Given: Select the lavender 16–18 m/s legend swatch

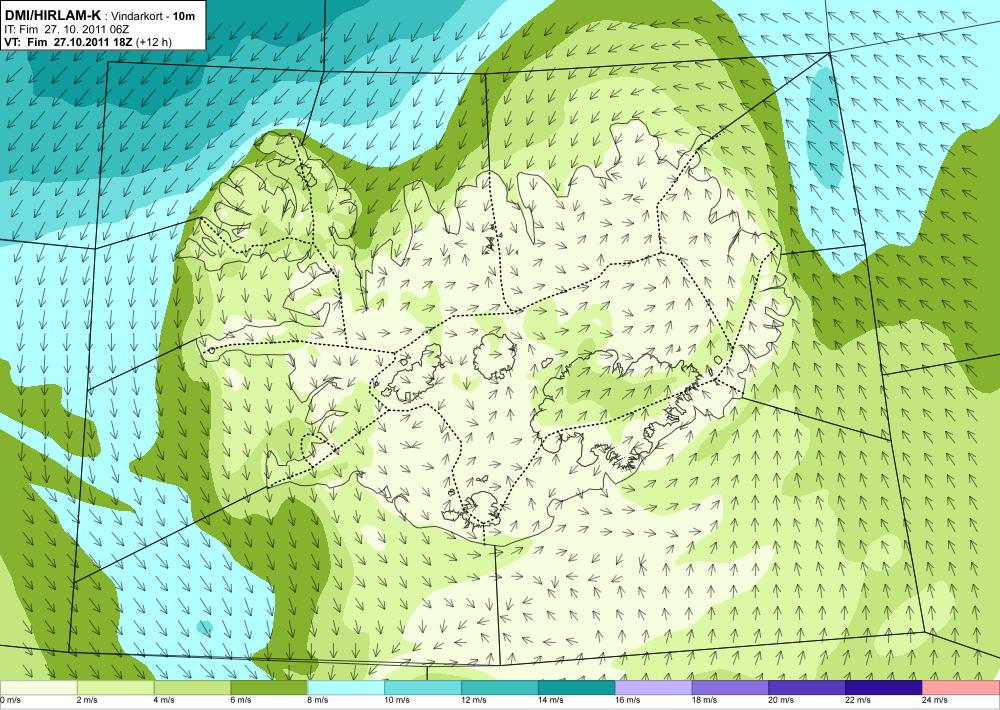Looking at the screenshot, I should pyautogui.click(x=653, y=688).
